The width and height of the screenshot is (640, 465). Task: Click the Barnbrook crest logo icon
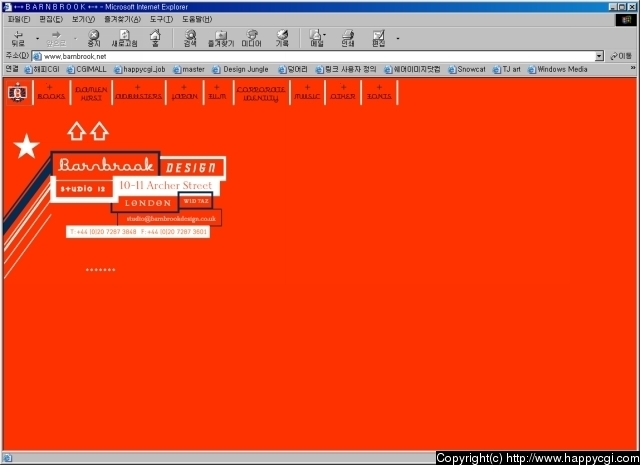pos(18,92)
